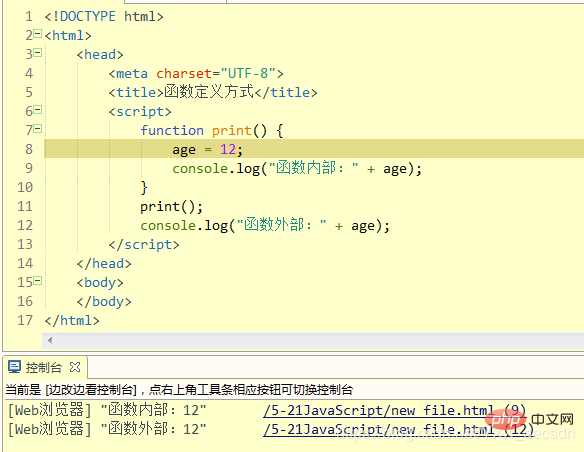The width and height of the screenshot is (584, 452).
Task: Click the closing </head> tag
Action: tap(104, 264)
